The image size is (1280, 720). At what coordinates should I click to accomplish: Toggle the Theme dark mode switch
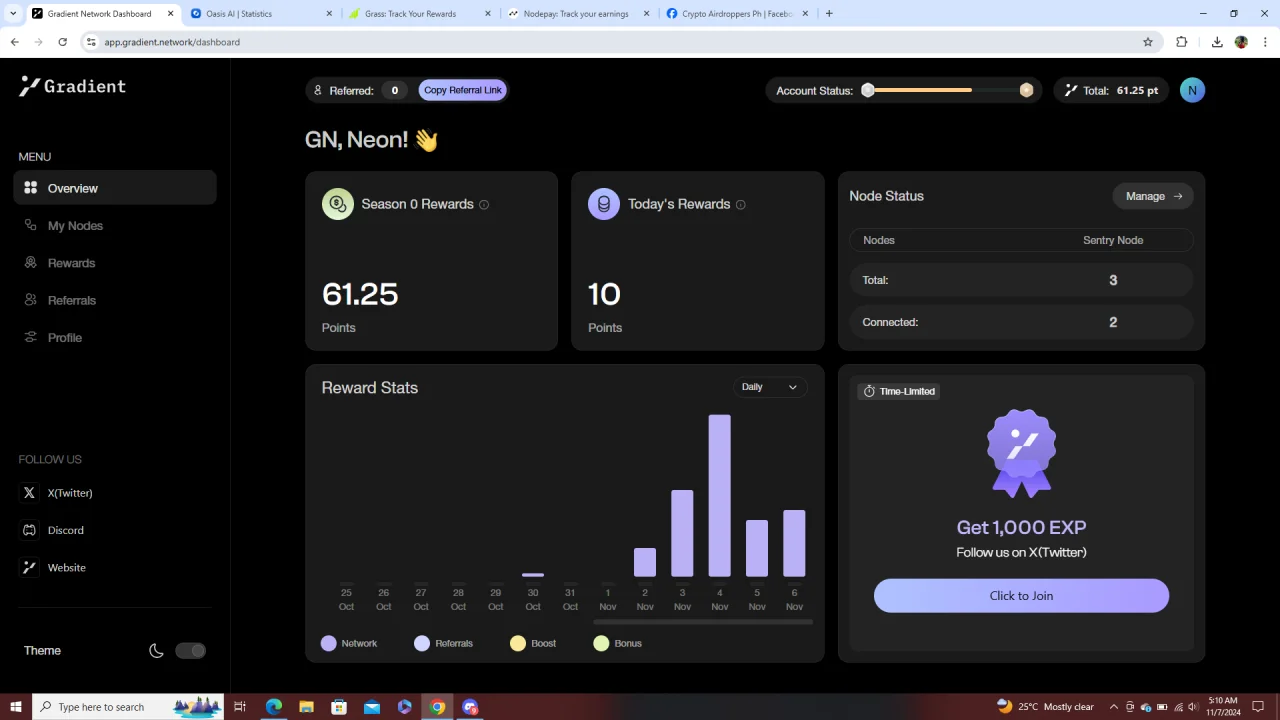click(190, 651)
